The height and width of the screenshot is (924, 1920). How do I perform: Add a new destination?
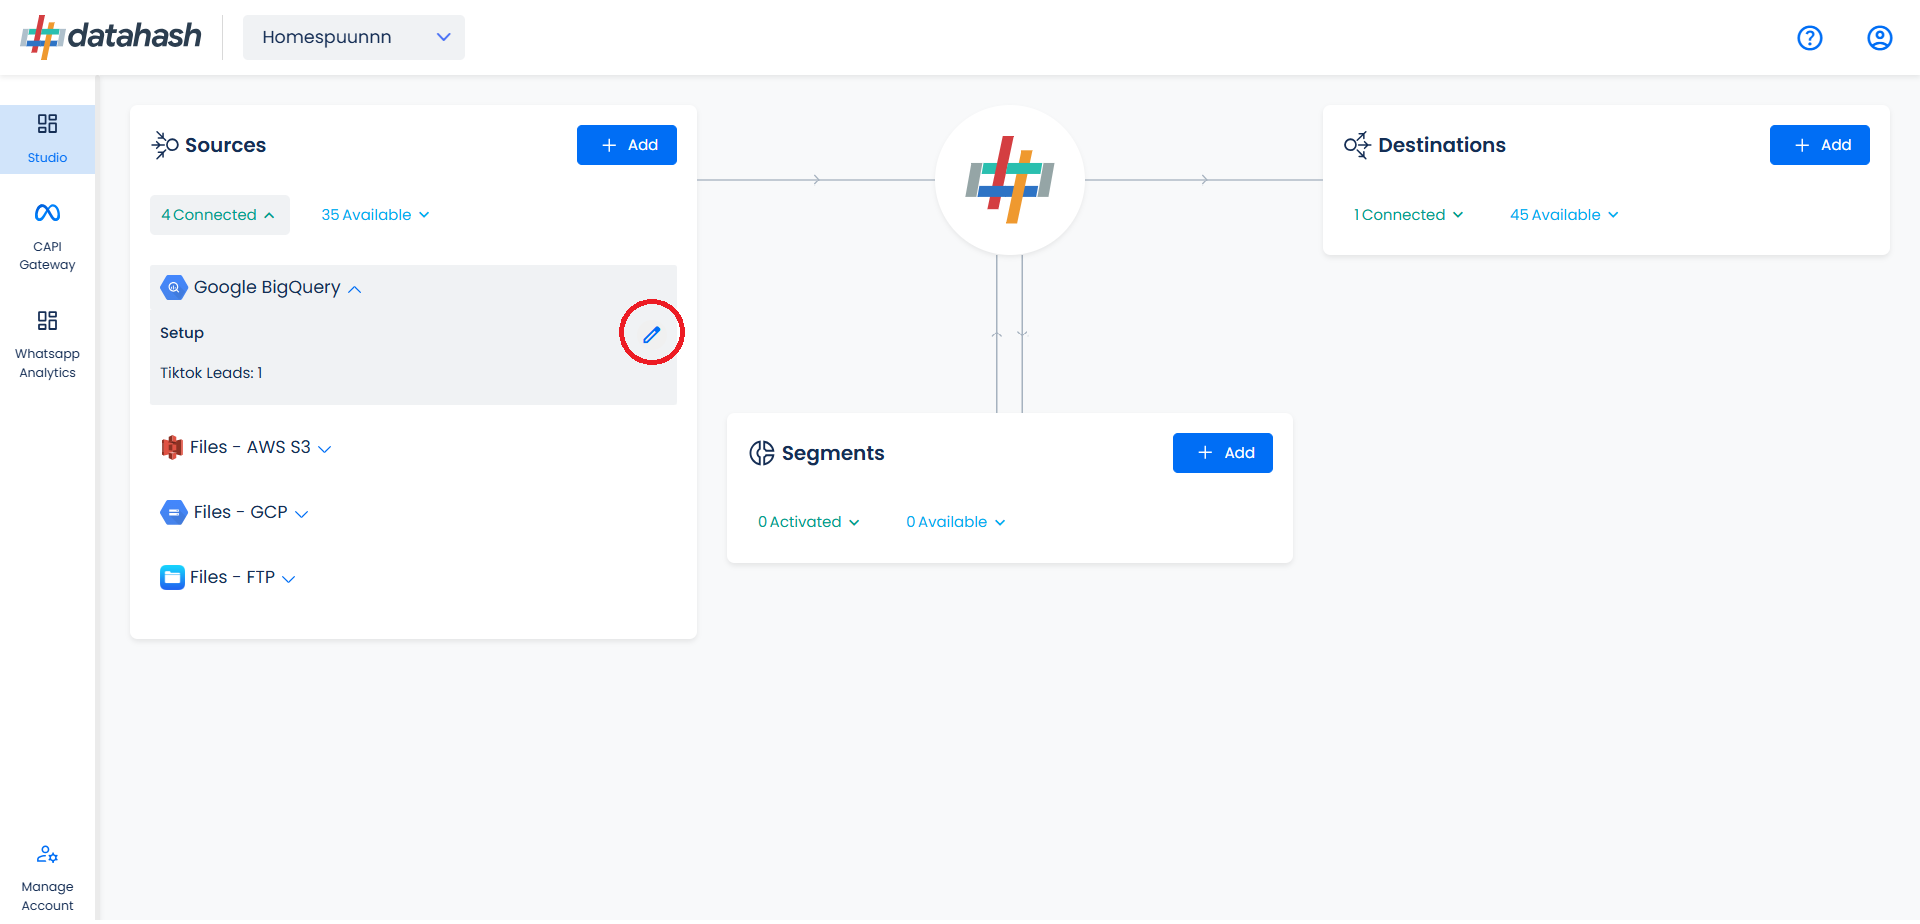[1820, 145]
